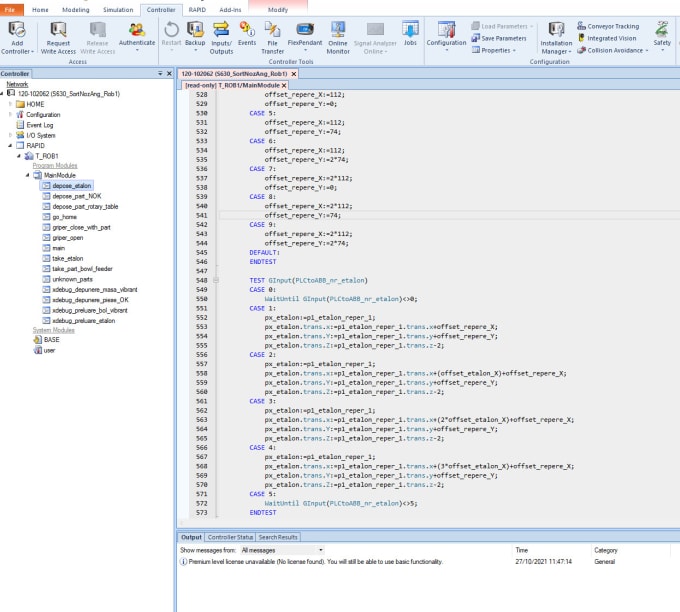This screenshot has width=680, height=612.
Task: Click Collision Avoidance
Action: pos(612,50)
